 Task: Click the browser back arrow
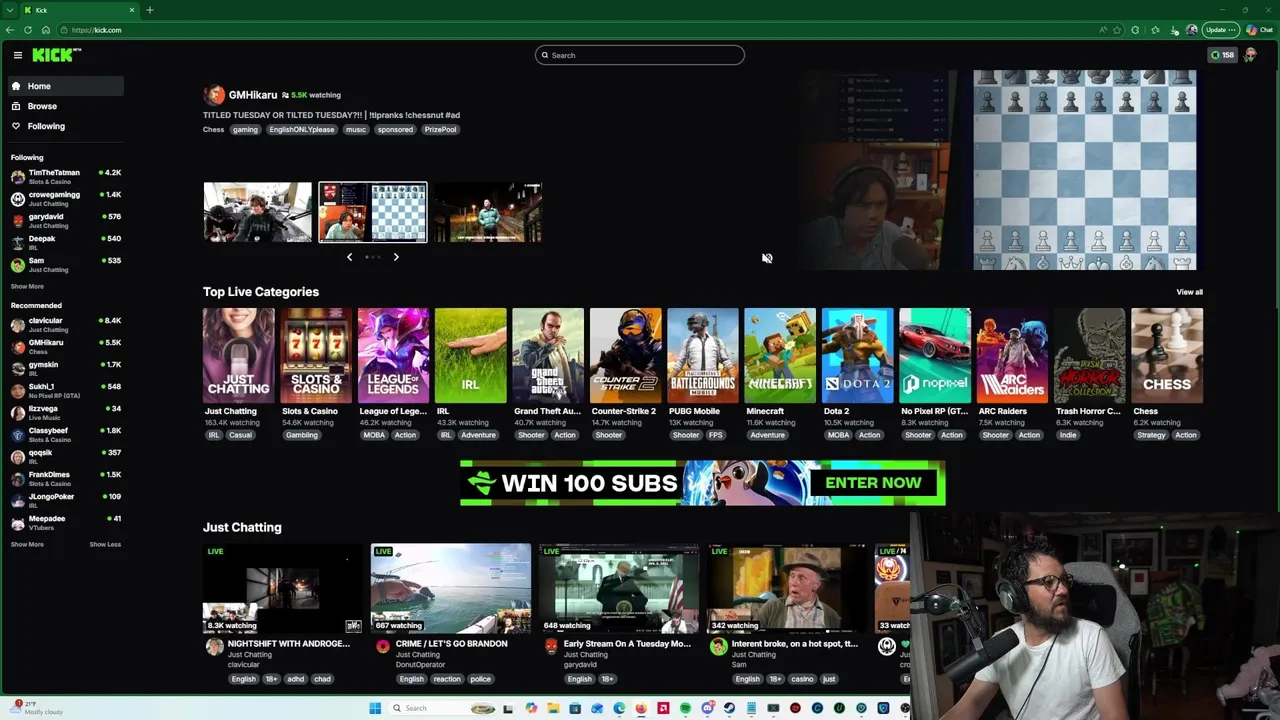click(10, 30)
